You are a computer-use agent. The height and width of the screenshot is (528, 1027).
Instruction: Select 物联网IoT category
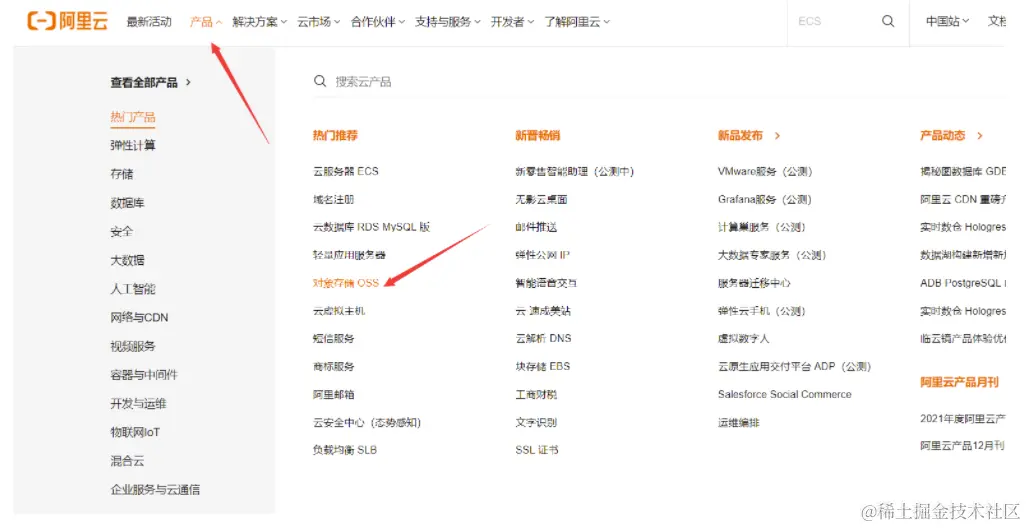coord(135,432)
